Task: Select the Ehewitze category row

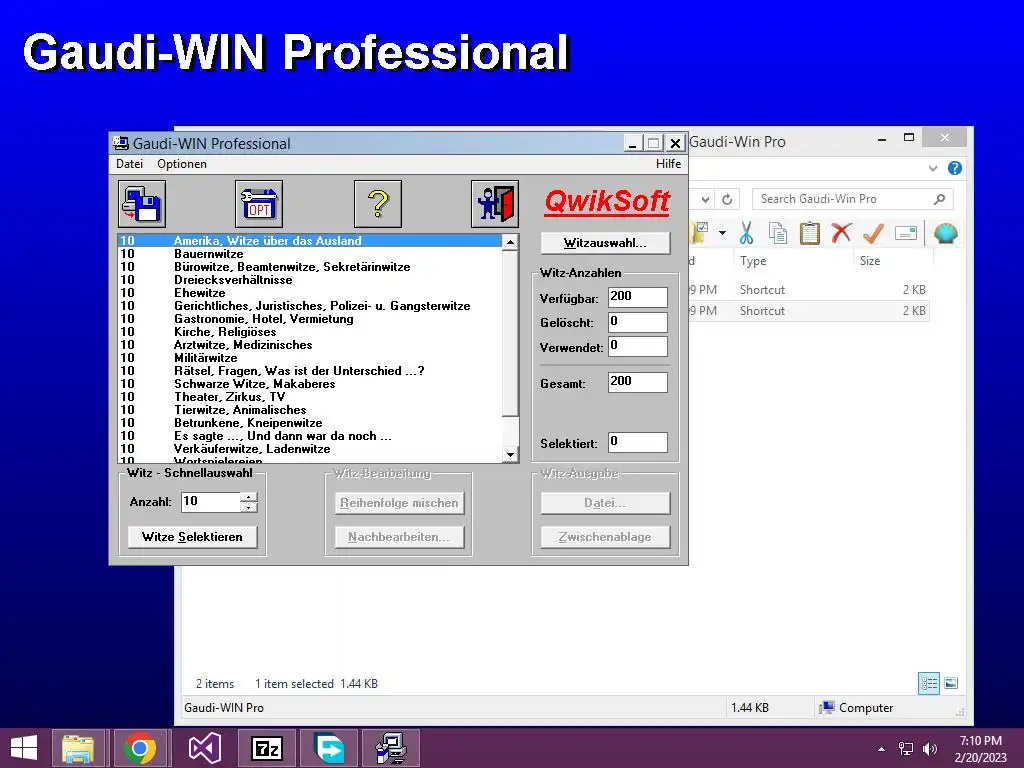Action: pyautogui.click(x=310, y=293)
